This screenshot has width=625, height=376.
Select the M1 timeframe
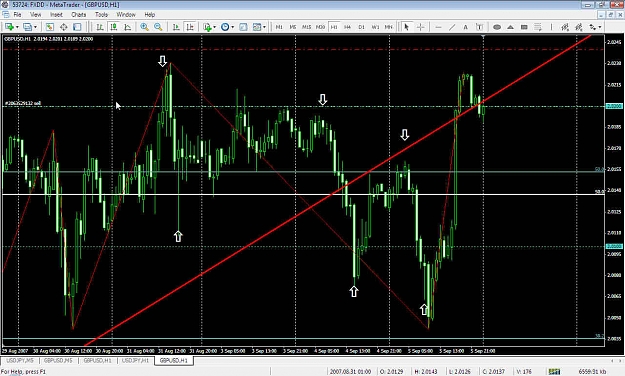coord(279,27)
